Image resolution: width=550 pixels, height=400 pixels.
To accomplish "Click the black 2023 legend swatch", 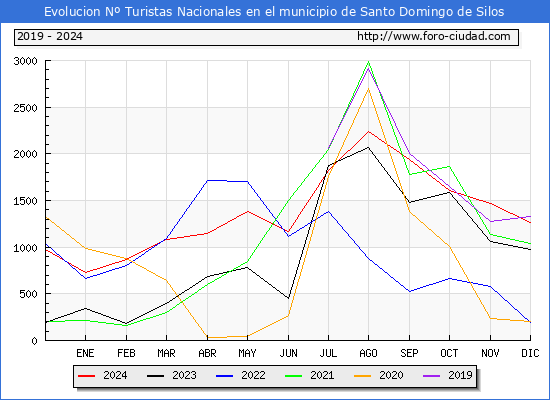I will tap(155, 376).
